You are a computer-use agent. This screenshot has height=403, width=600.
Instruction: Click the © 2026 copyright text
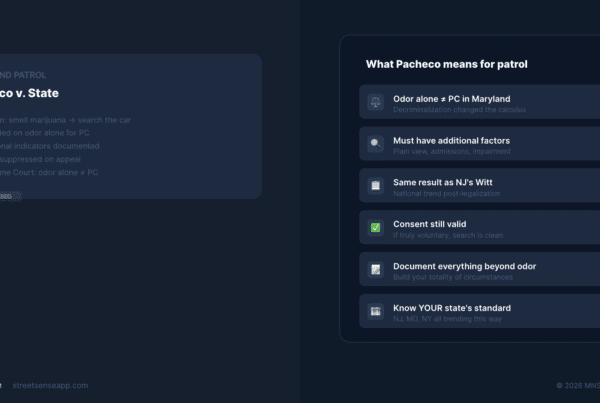tap(578, 385)
